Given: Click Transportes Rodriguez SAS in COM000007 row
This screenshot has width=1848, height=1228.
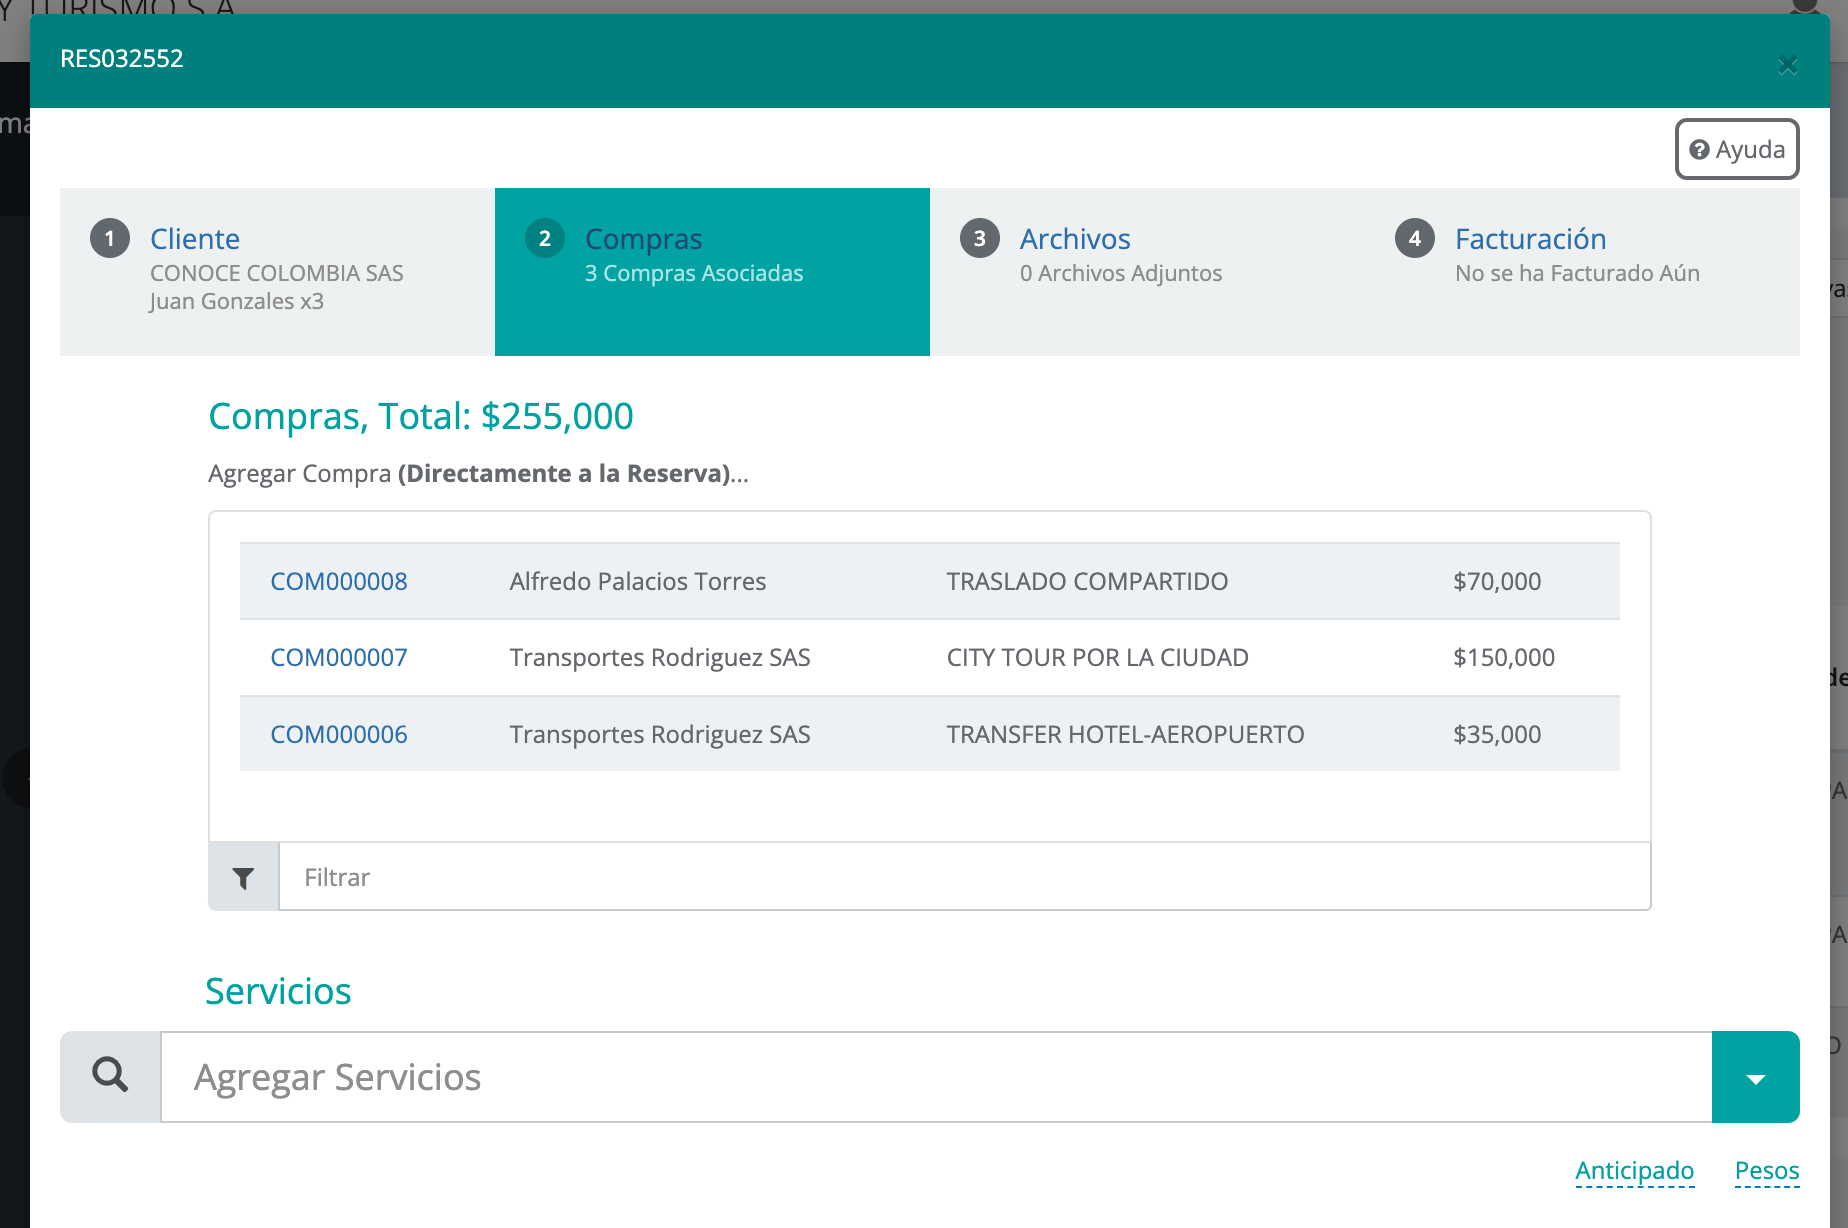Looking at the screenshot, I should [660, 658].
